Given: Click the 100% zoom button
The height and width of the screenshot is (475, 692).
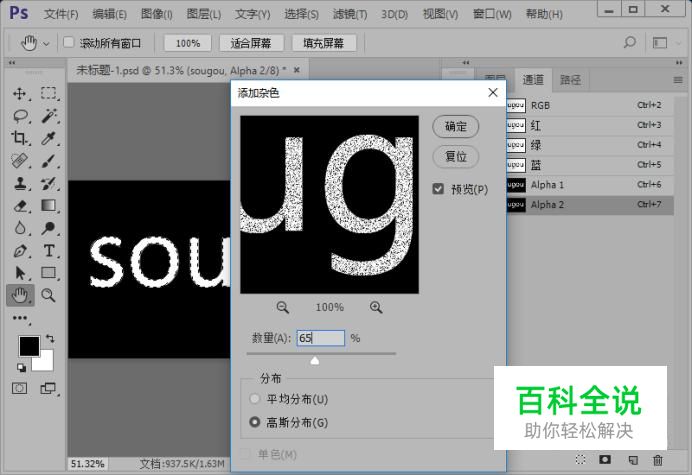Looking at the screenshot, I should (x=188, y=43).
